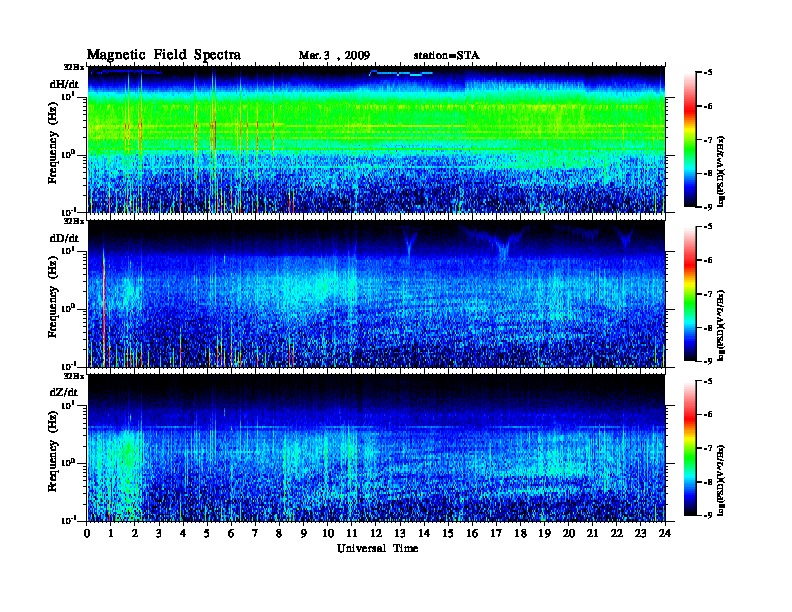Click the log(PSD) label of the dD/dt colorbar

pos(722,325)
